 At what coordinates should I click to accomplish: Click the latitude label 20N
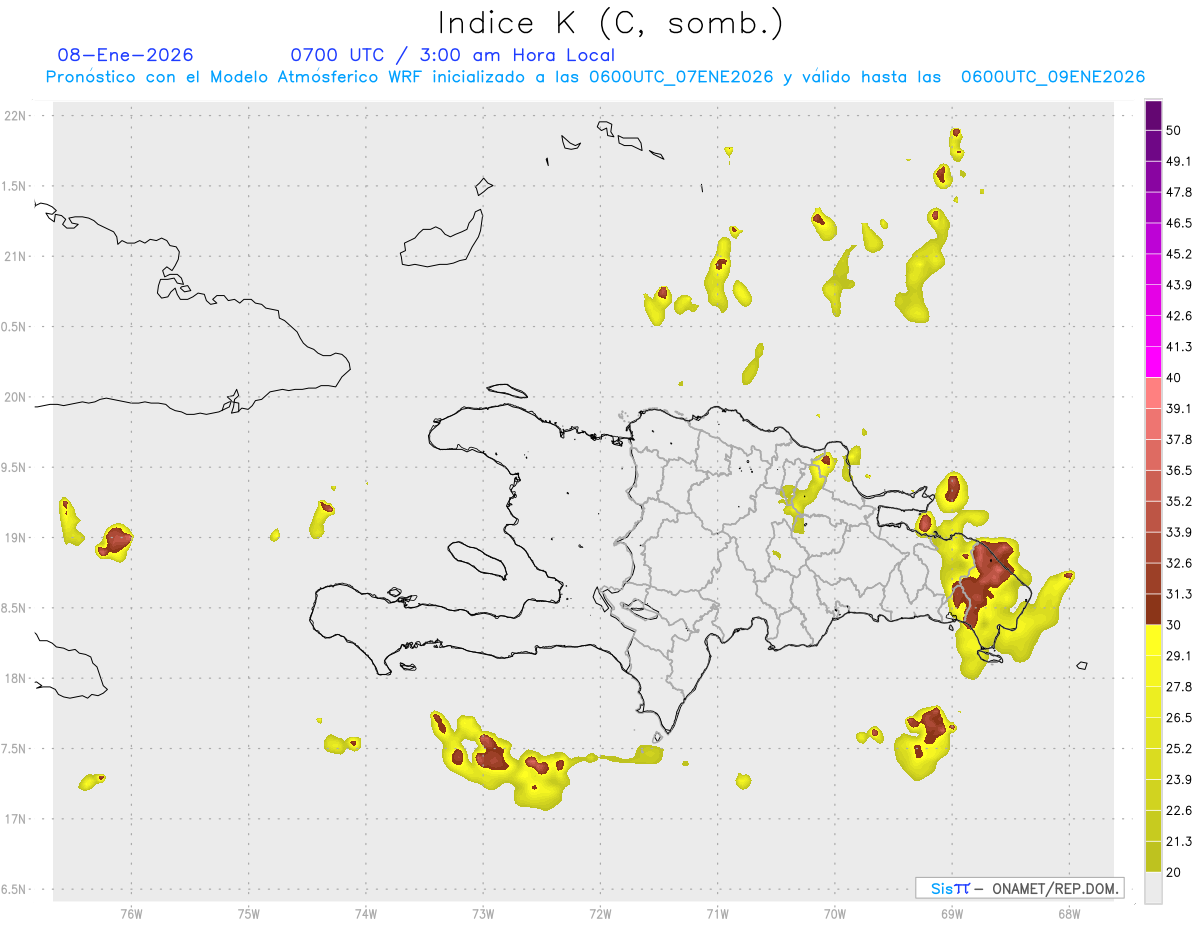coord(16,397)
